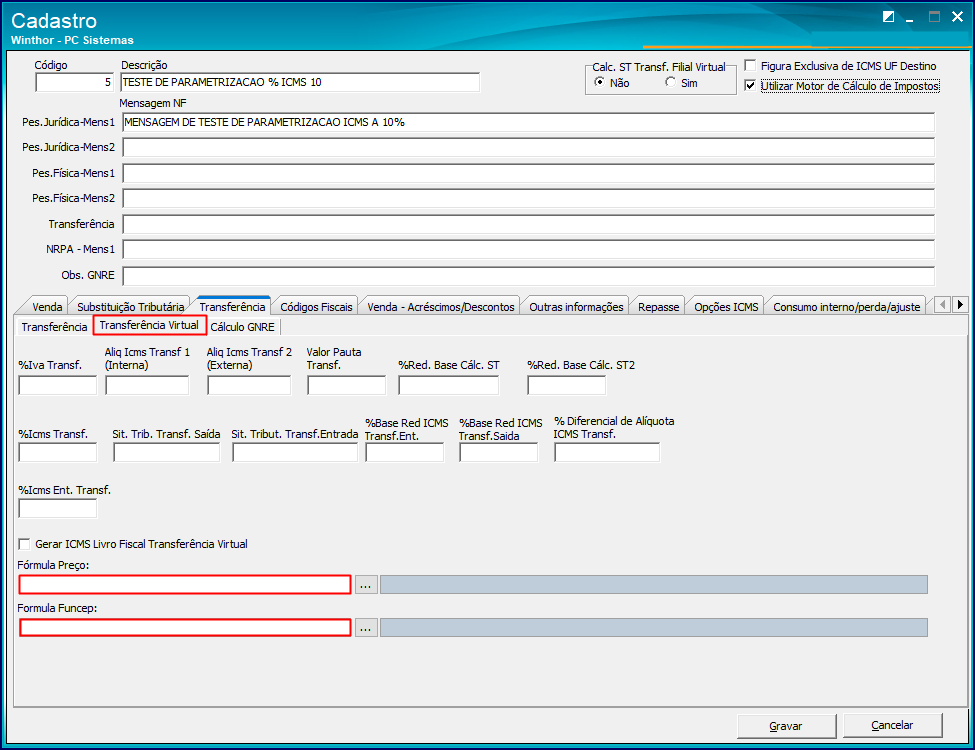Image resolution: width=975 pixels, height=750 pixels.
Task: Focus the Código field
Action: (75, 82)
